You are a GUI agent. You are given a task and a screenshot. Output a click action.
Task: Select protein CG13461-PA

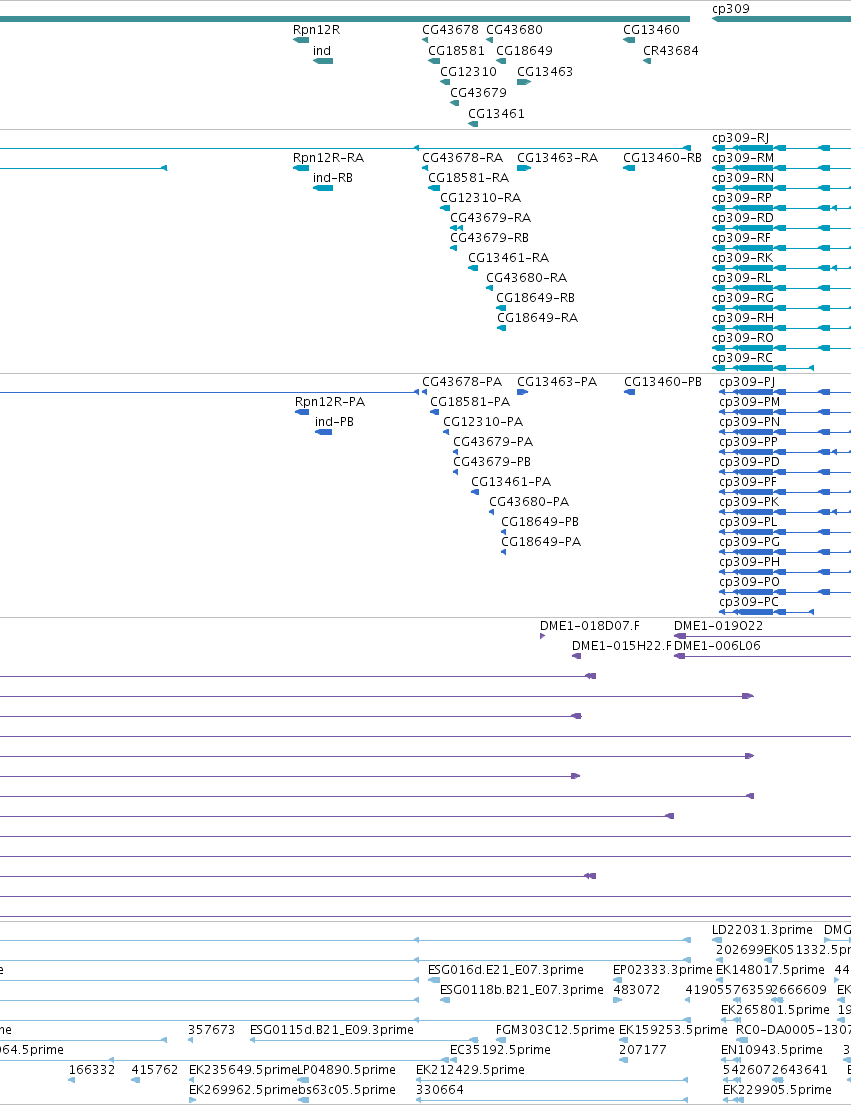475,492
